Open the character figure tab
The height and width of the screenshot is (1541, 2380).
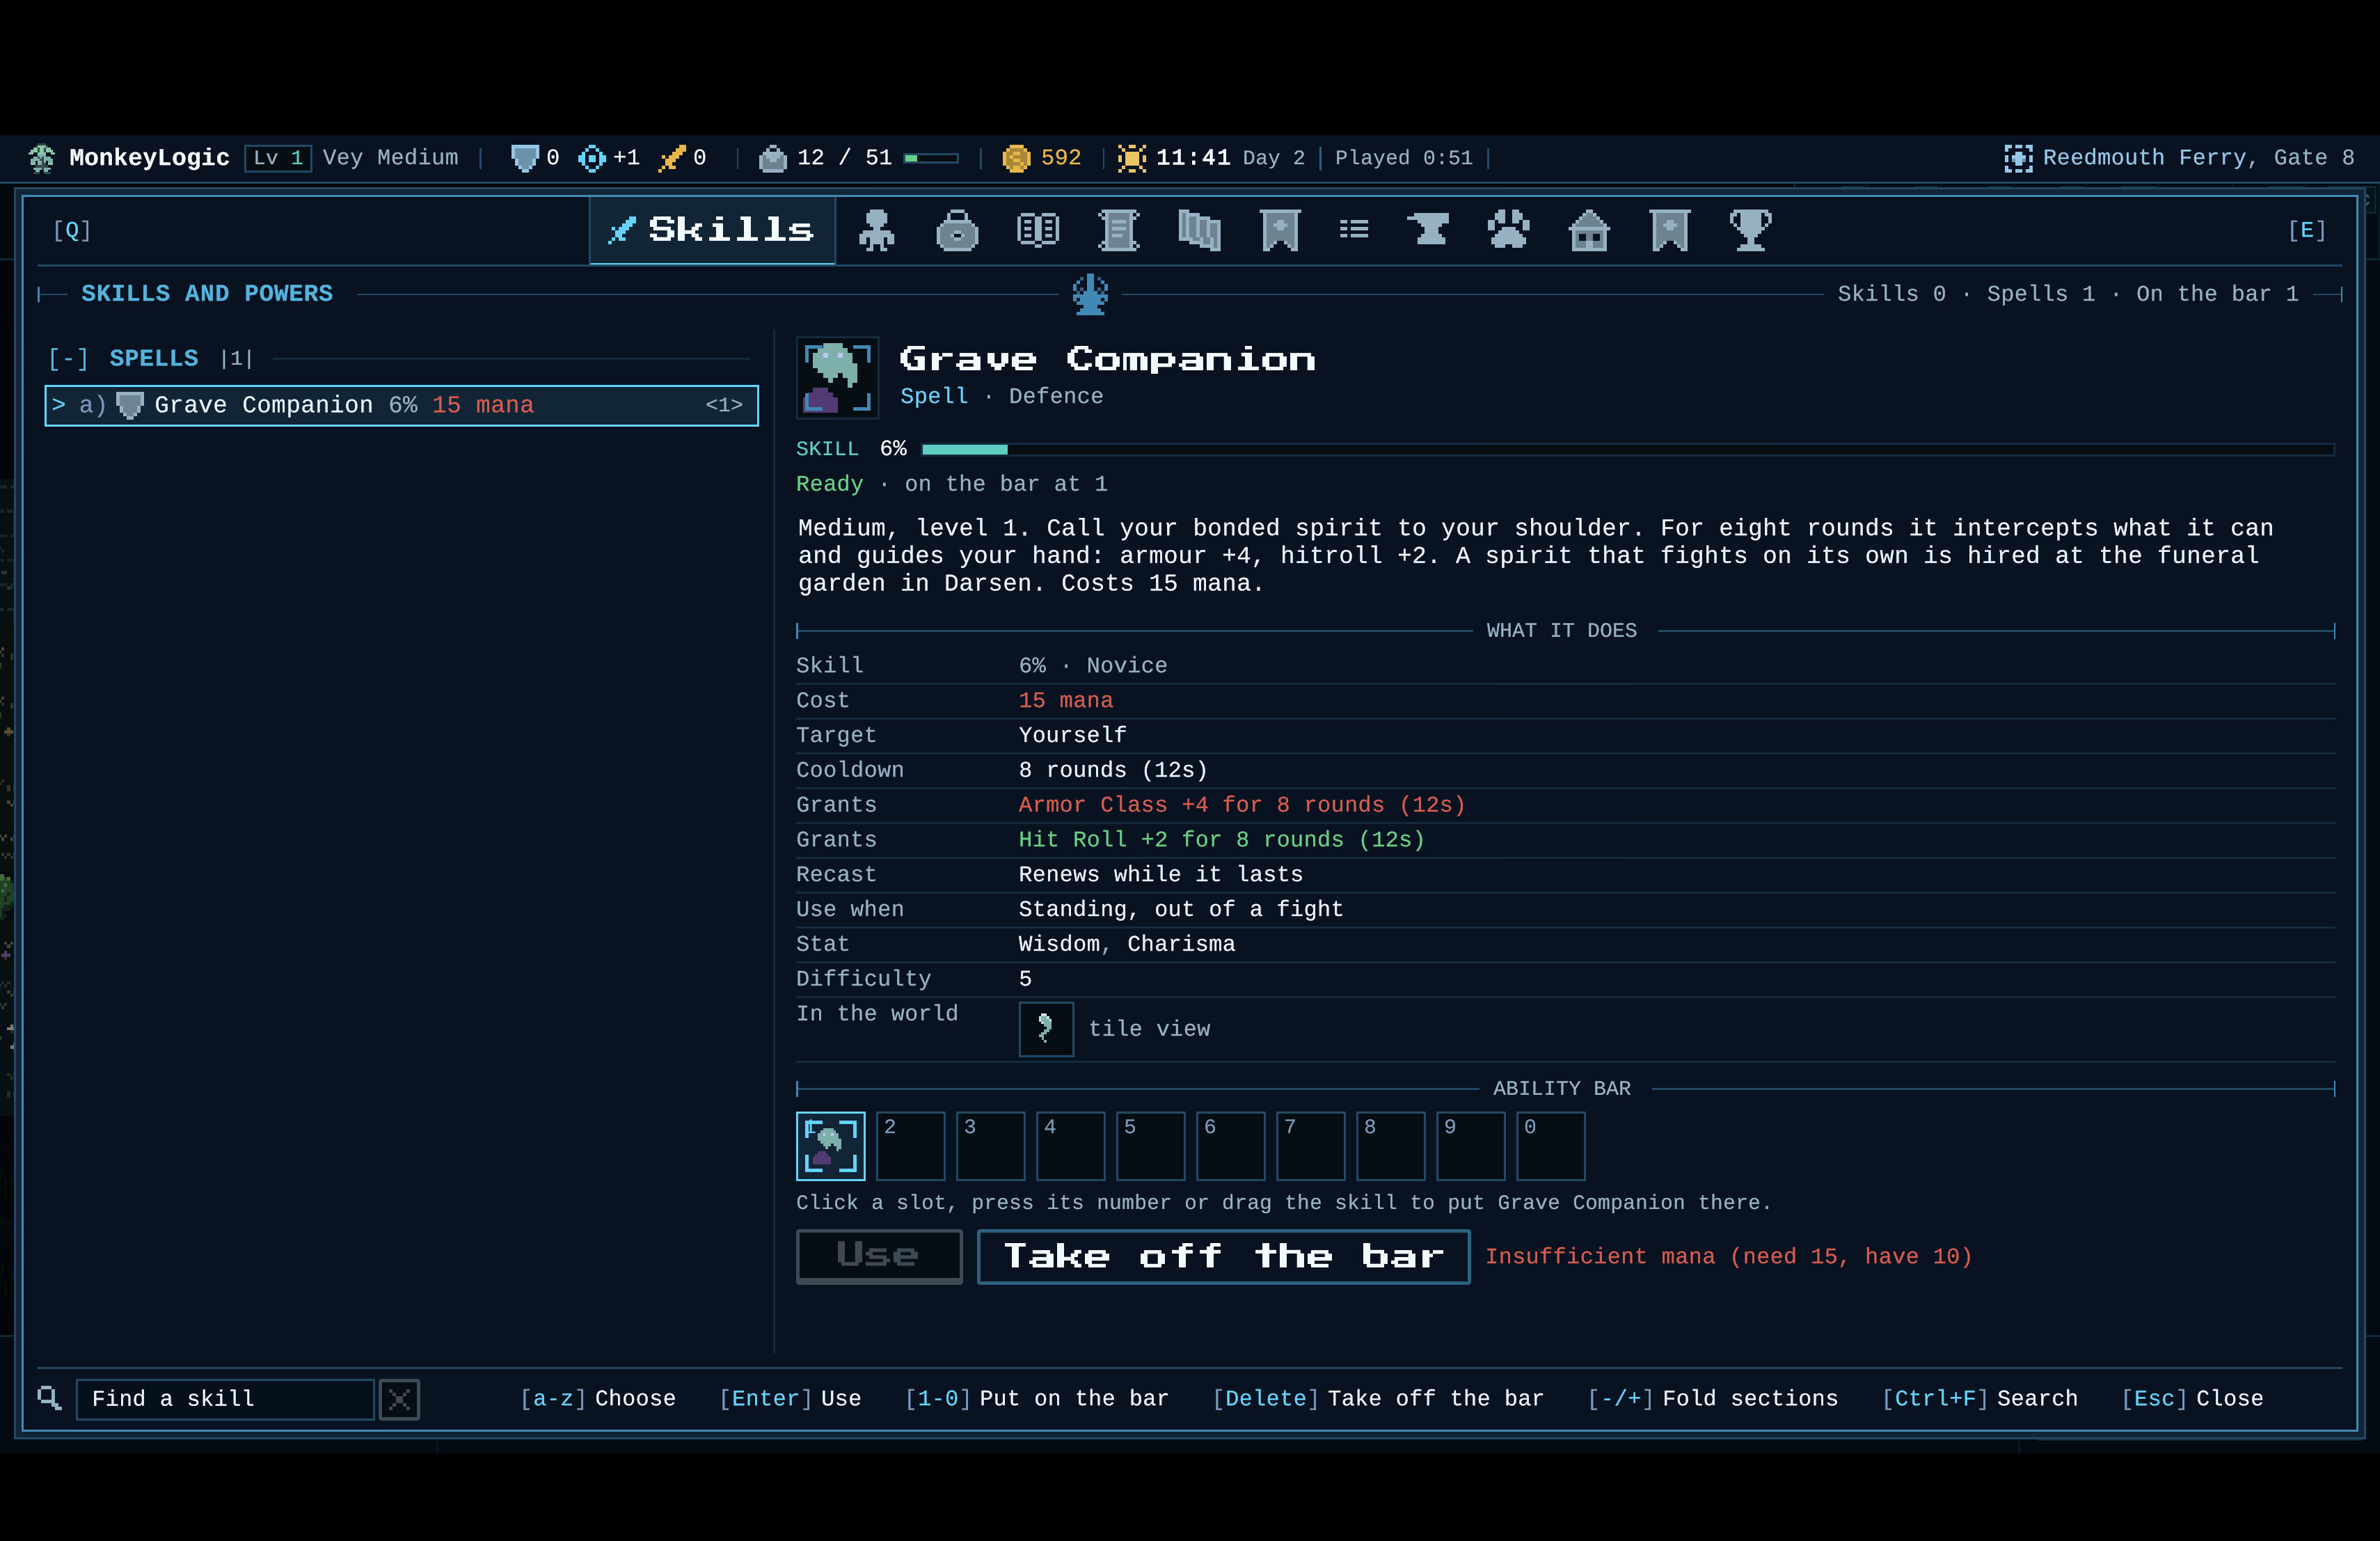click(x=876, y=230)
